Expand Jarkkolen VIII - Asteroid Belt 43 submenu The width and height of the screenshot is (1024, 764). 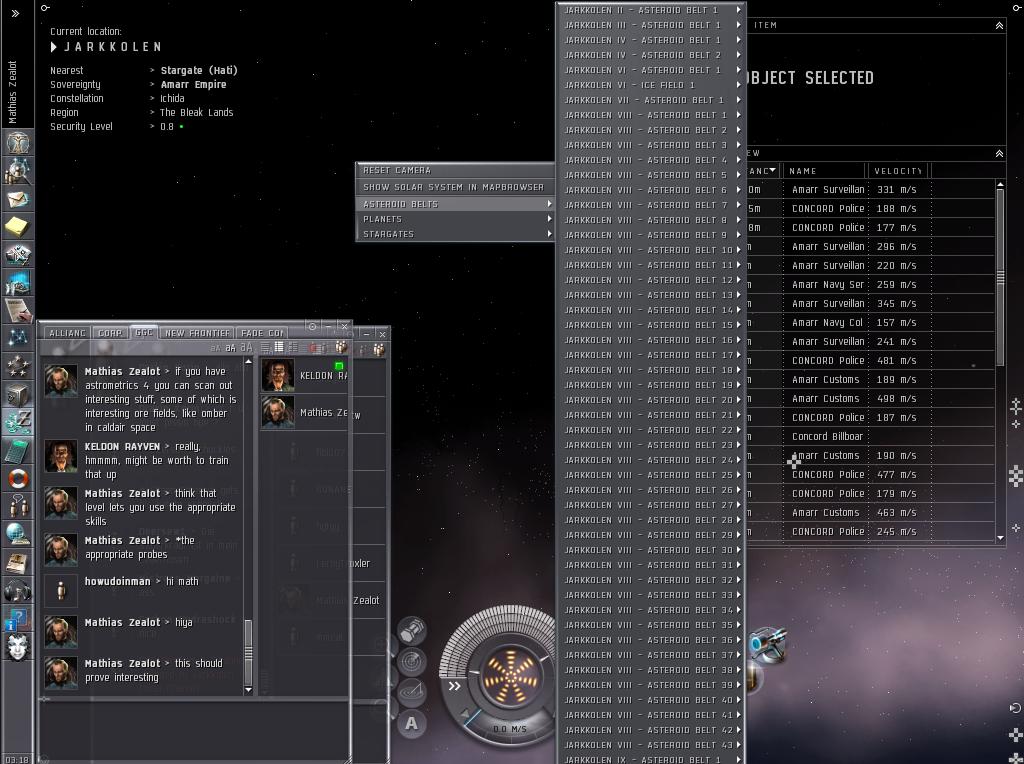[652, 745]
